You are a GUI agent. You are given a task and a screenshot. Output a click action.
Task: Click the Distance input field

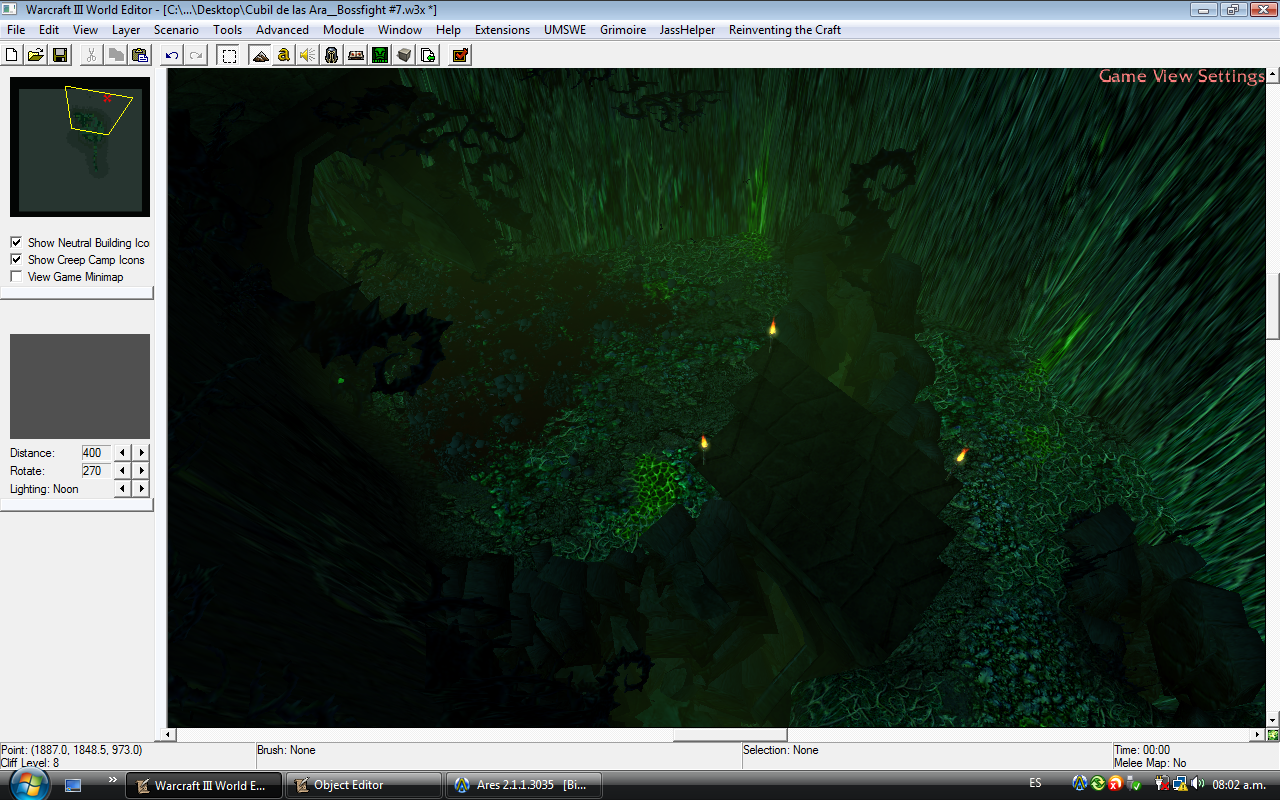point(96,453)
